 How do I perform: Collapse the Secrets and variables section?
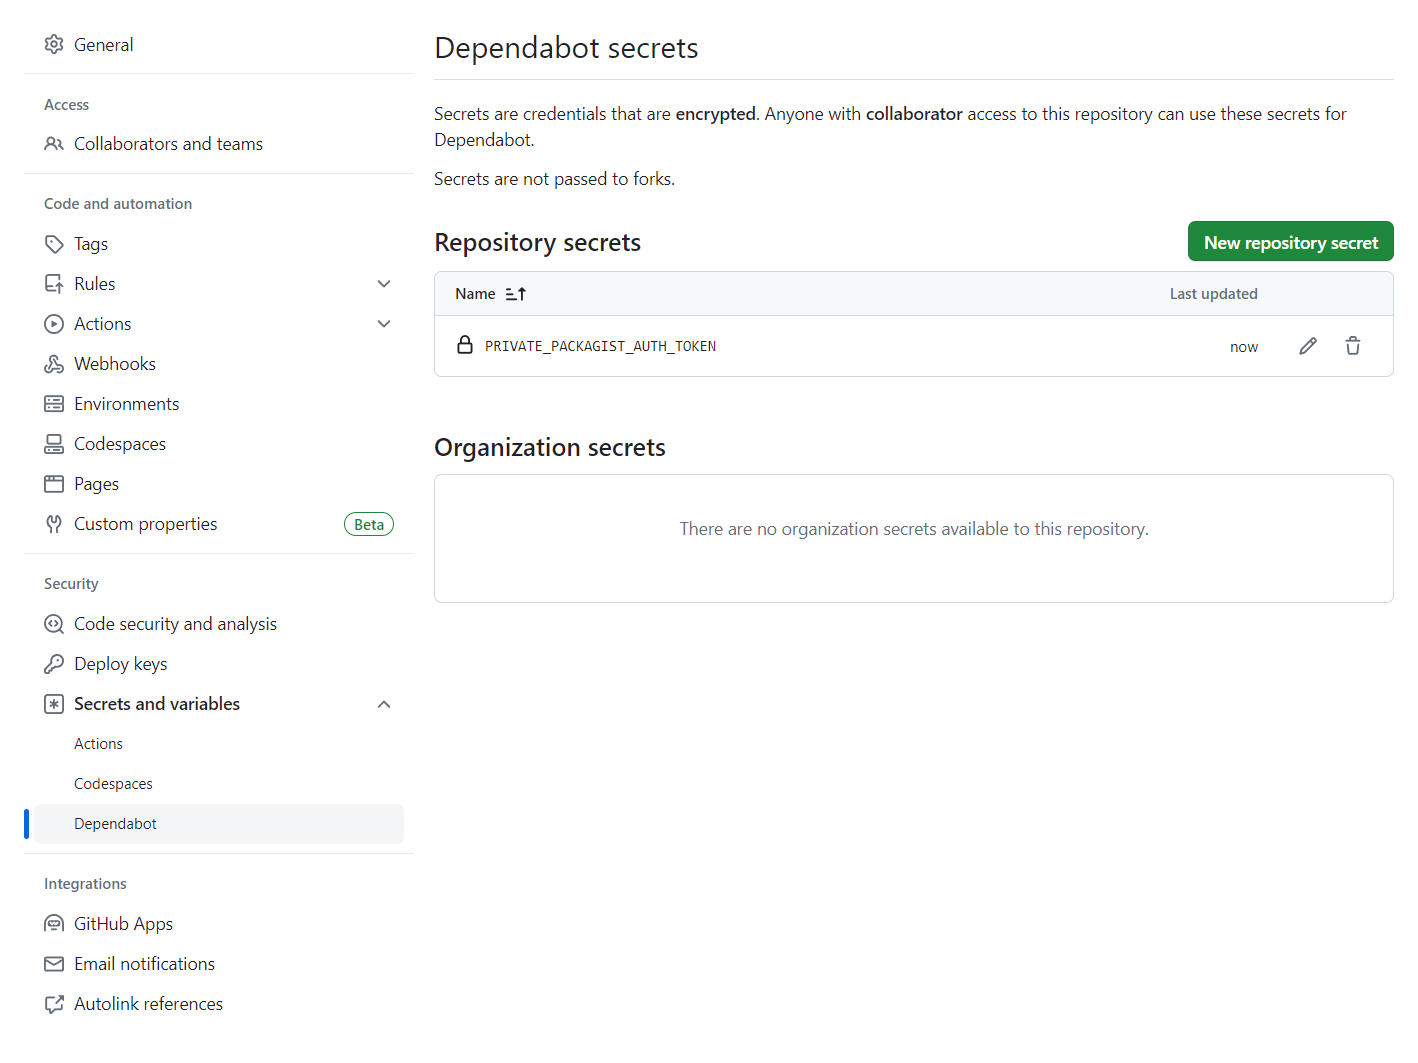point(384,704)
